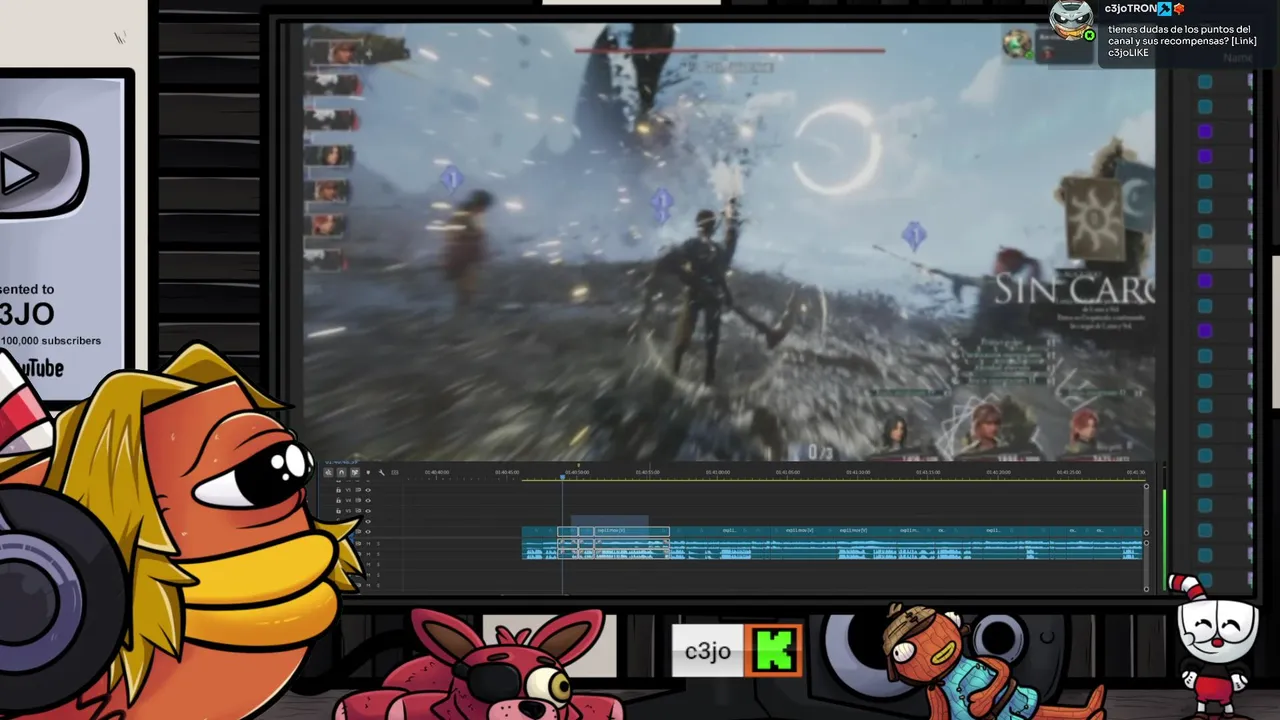Solo audio track A5

[x=378, y=585]
